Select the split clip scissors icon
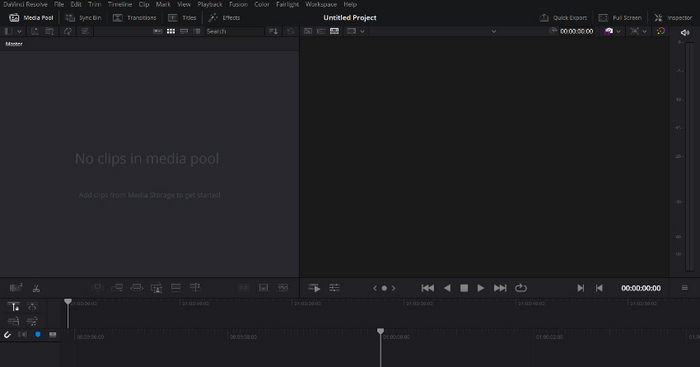Screen dimensions: 700x367 [x=36, y=288]
